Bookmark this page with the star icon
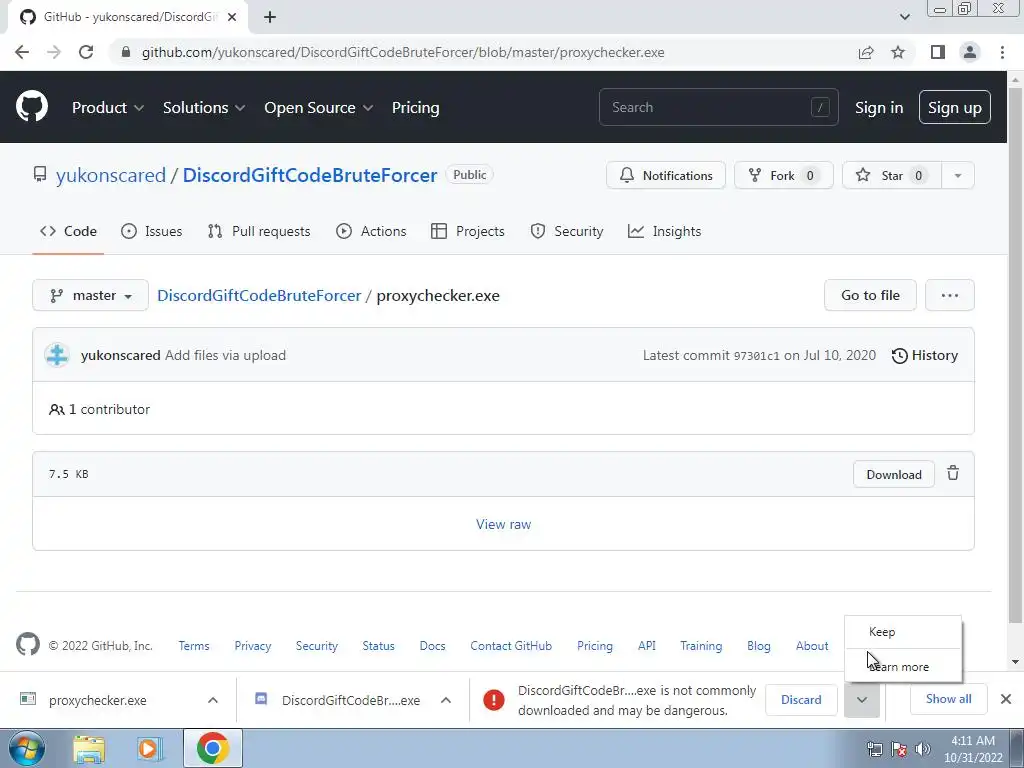This screenshot has width=1024, height=768. click(898, 52)
